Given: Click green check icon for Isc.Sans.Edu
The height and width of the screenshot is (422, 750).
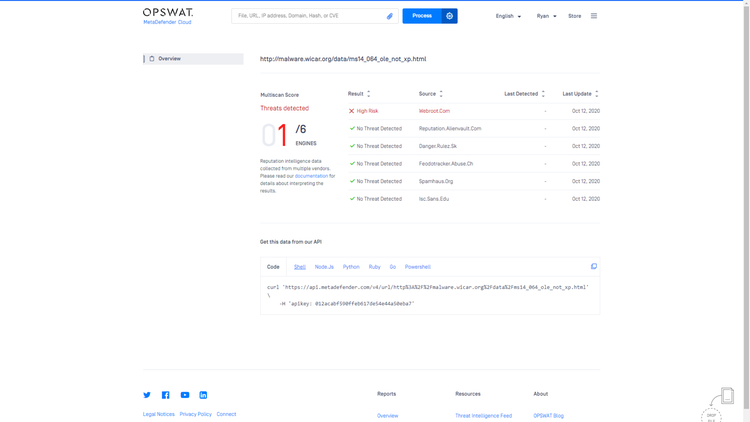Looking at the screenshot, I should click(352, 199).
